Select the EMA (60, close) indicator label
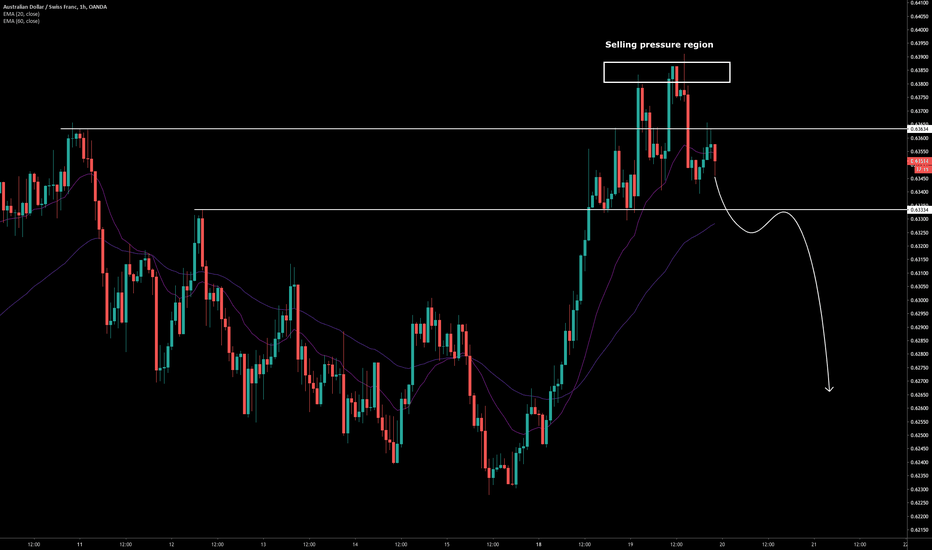Screen dimensions: 932x550 click(21, 21)
